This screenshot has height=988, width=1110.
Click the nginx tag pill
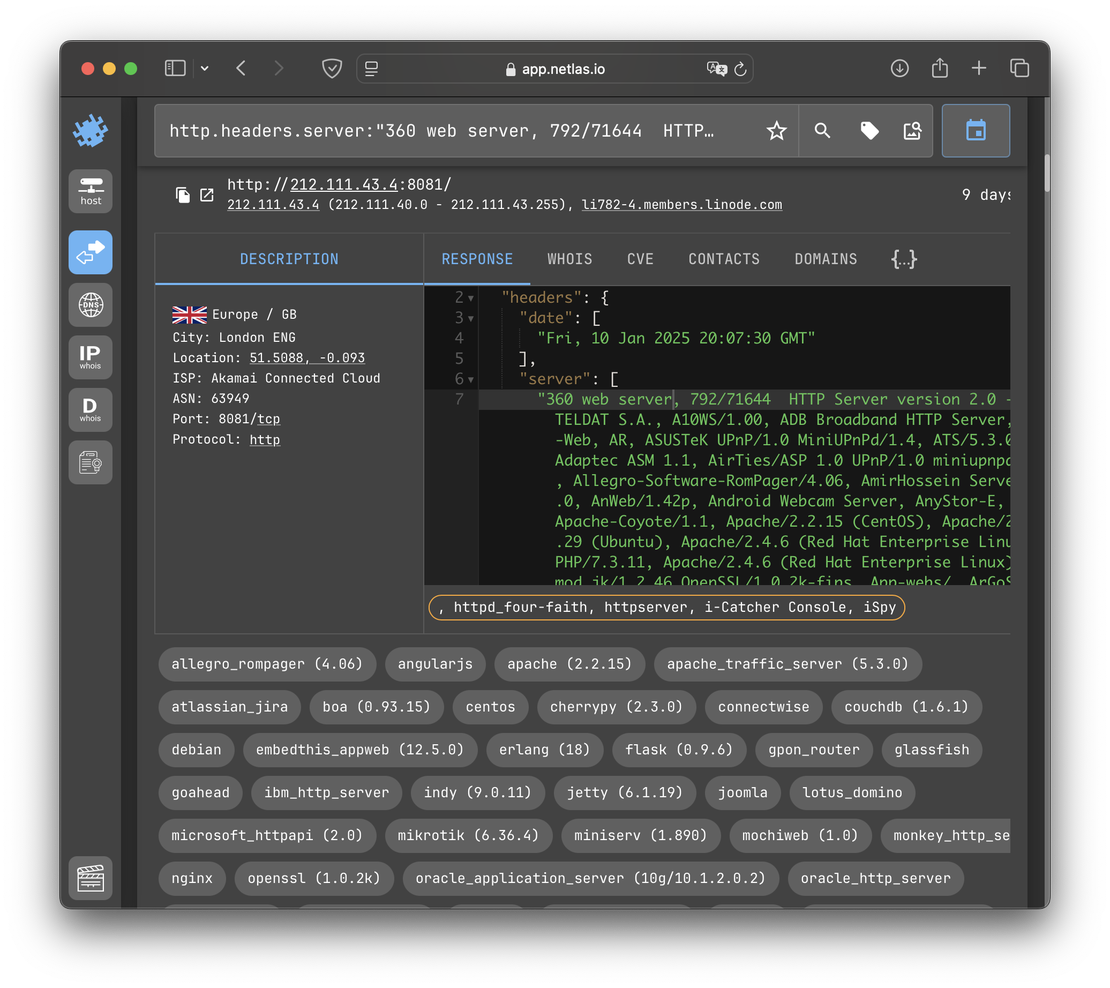[191, 878]
